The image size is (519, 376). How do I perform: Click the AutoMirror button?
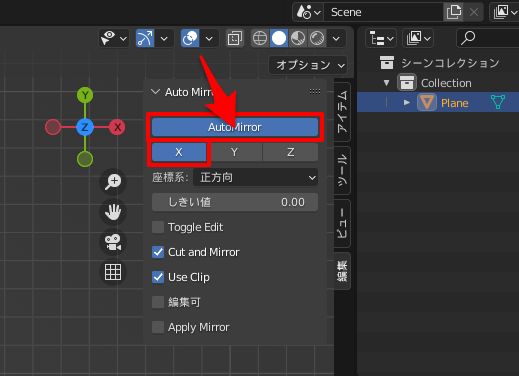(235, 127)
